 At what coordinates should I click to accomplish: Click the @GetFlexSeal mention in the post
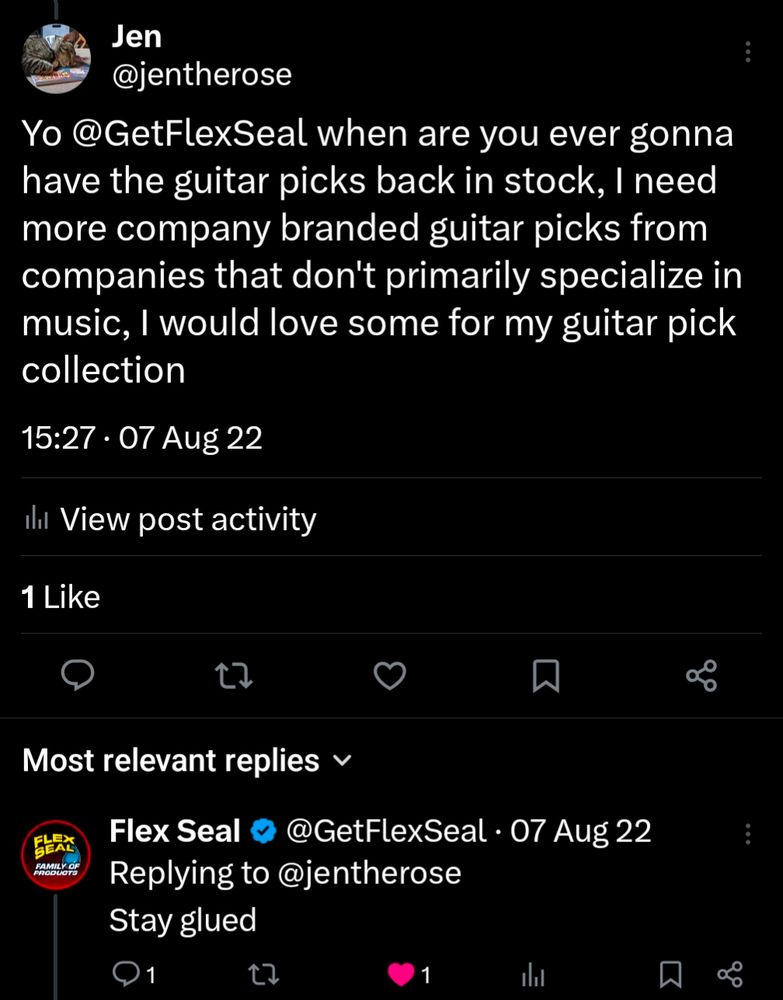coord(187,134)
